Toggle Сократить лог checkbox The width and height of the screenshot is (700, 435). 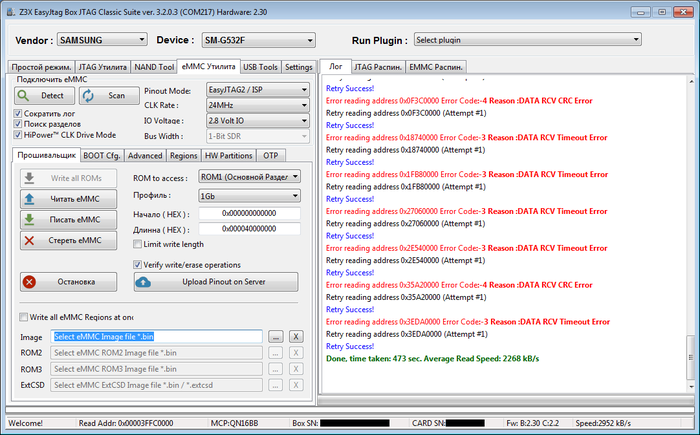(x=19, y=114)
